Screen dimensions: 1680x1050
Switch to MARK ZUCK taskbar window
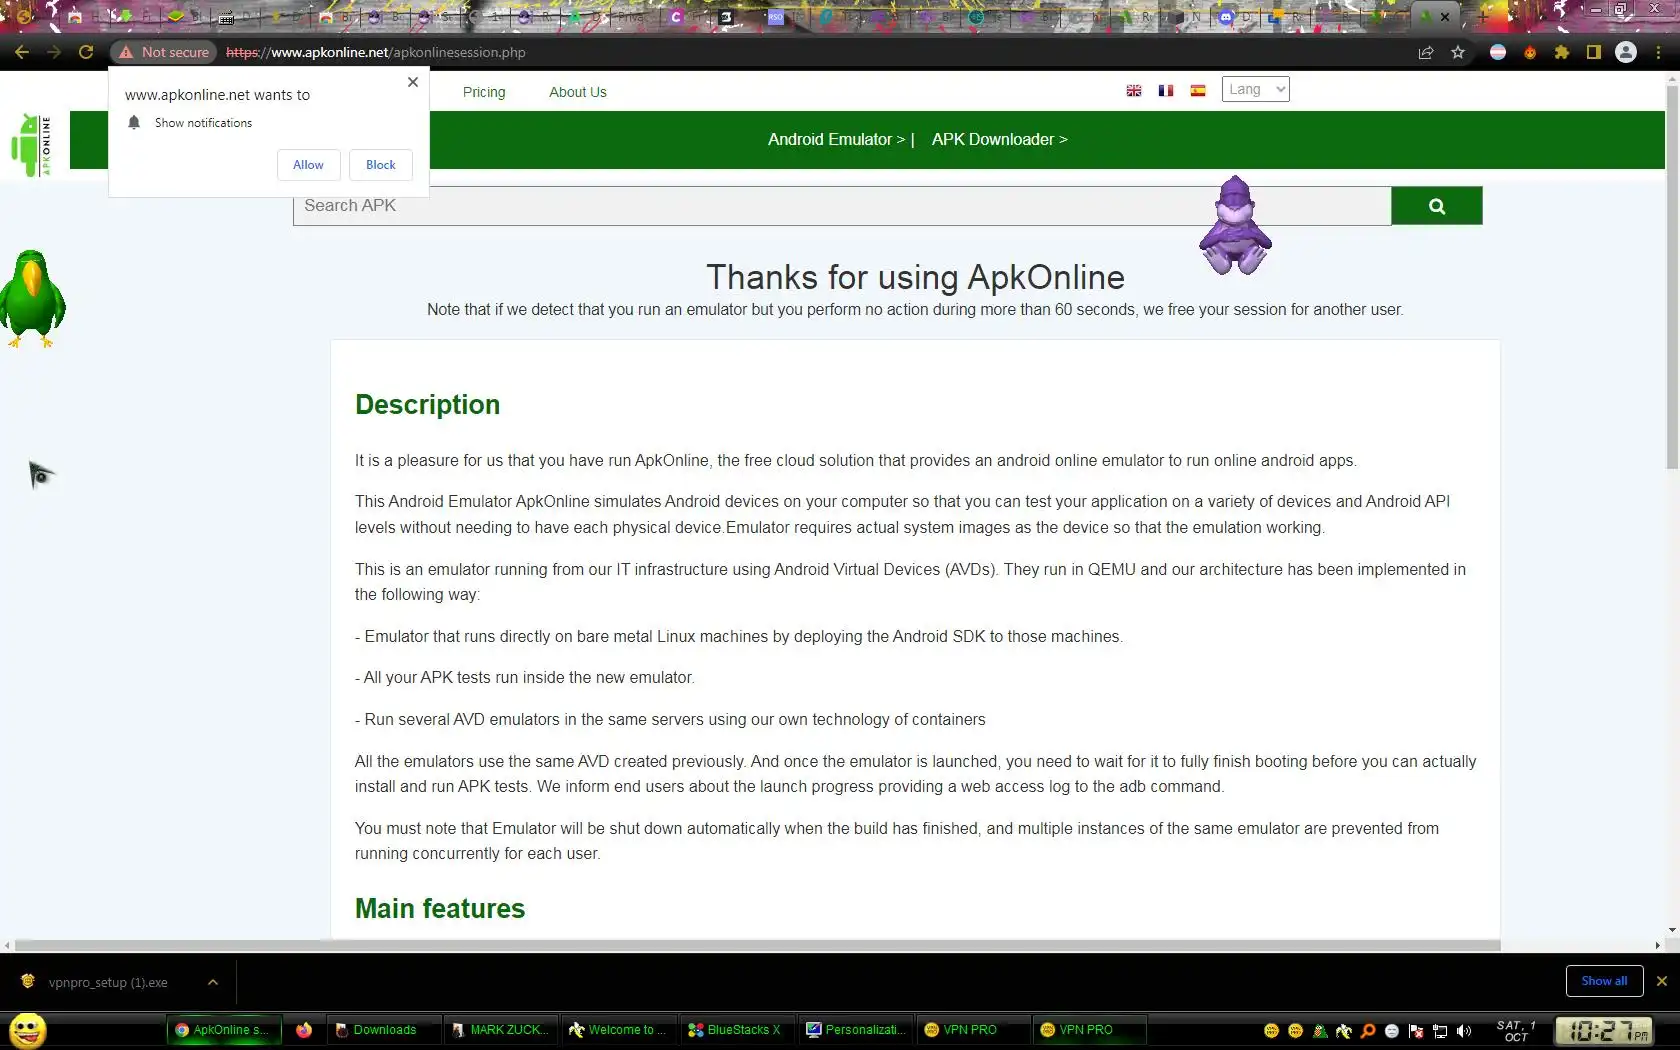coord(501,1030)
